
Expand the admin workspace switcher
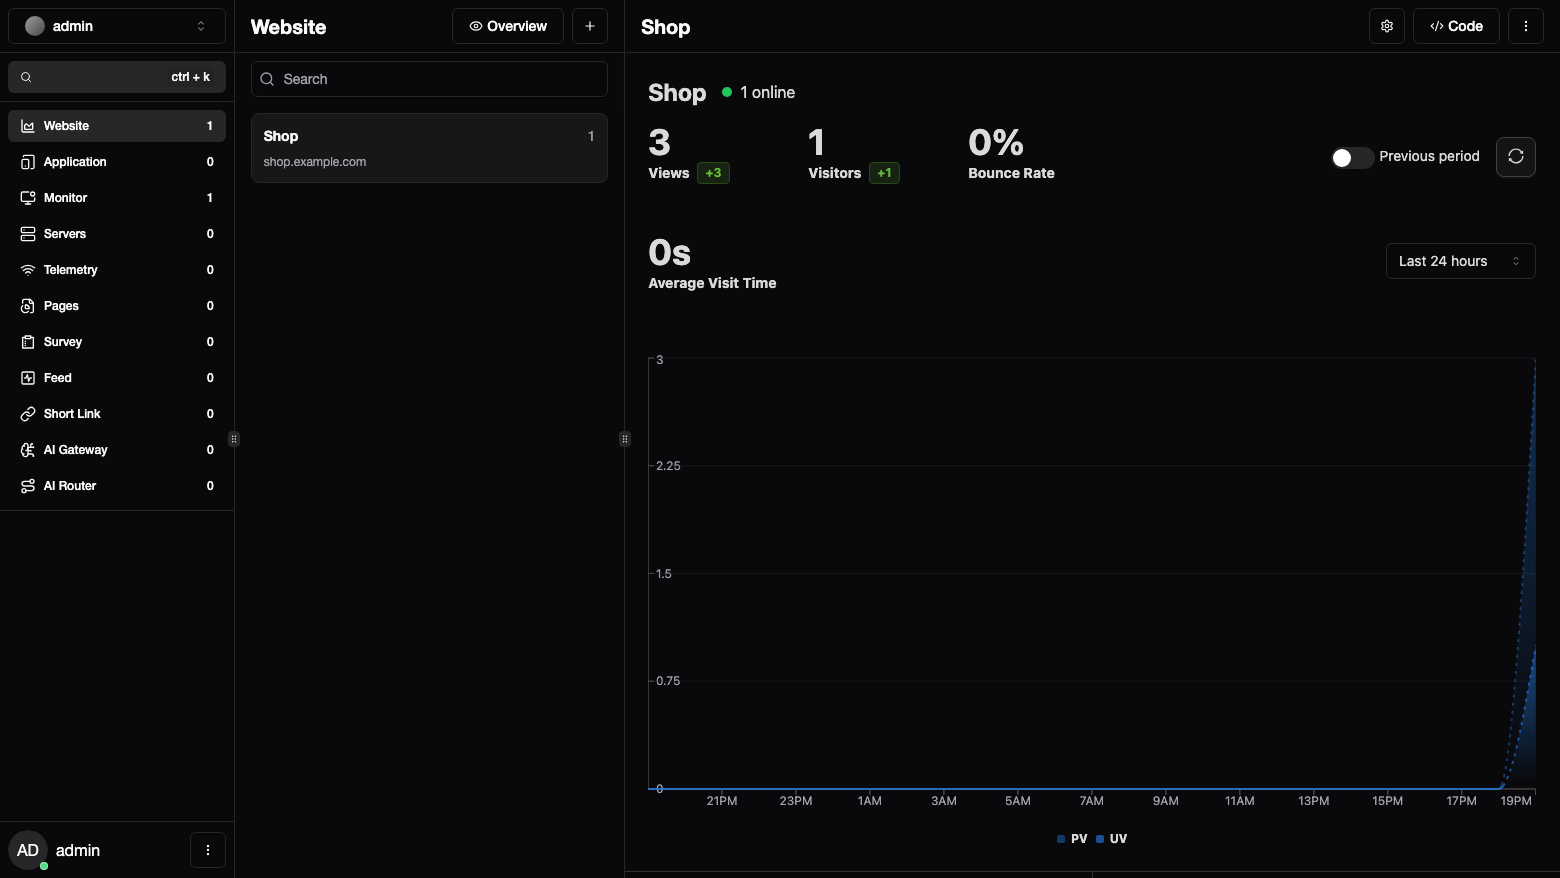(x=117, y=26)
